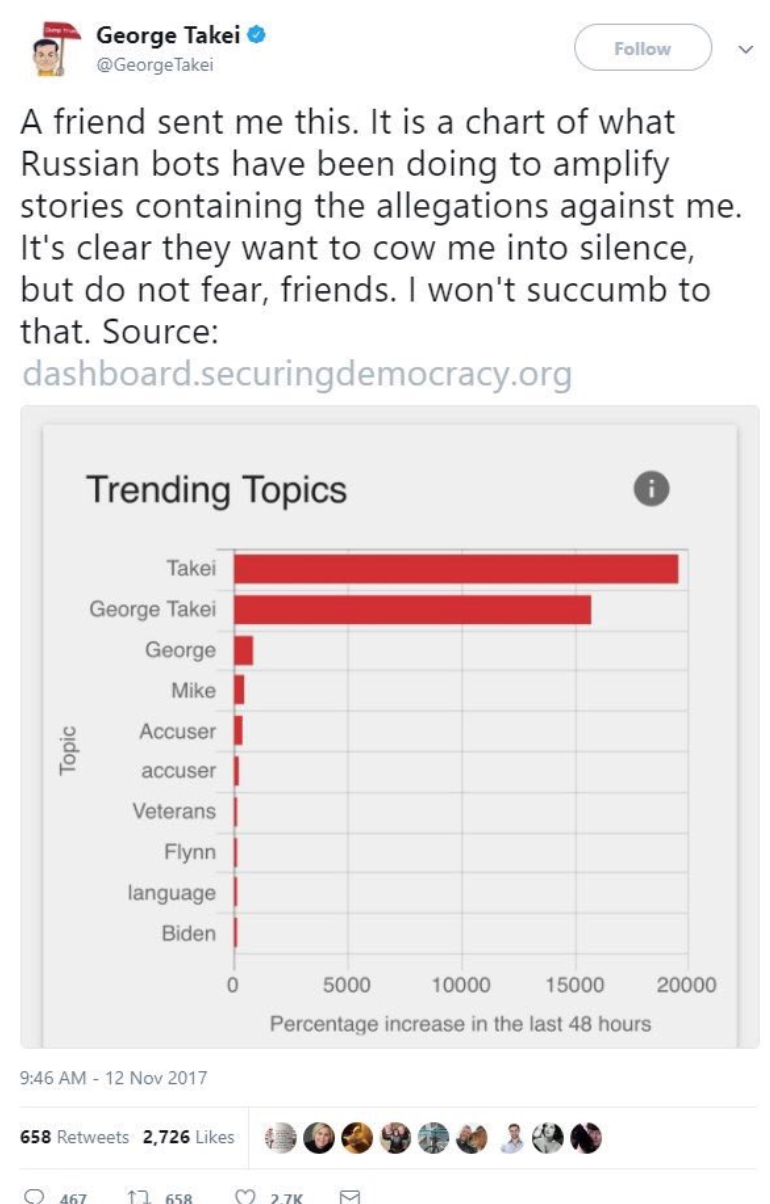Click the reply speech bubble icon
Viewport: 770px width, 1204px height.
click(34, 1195)
